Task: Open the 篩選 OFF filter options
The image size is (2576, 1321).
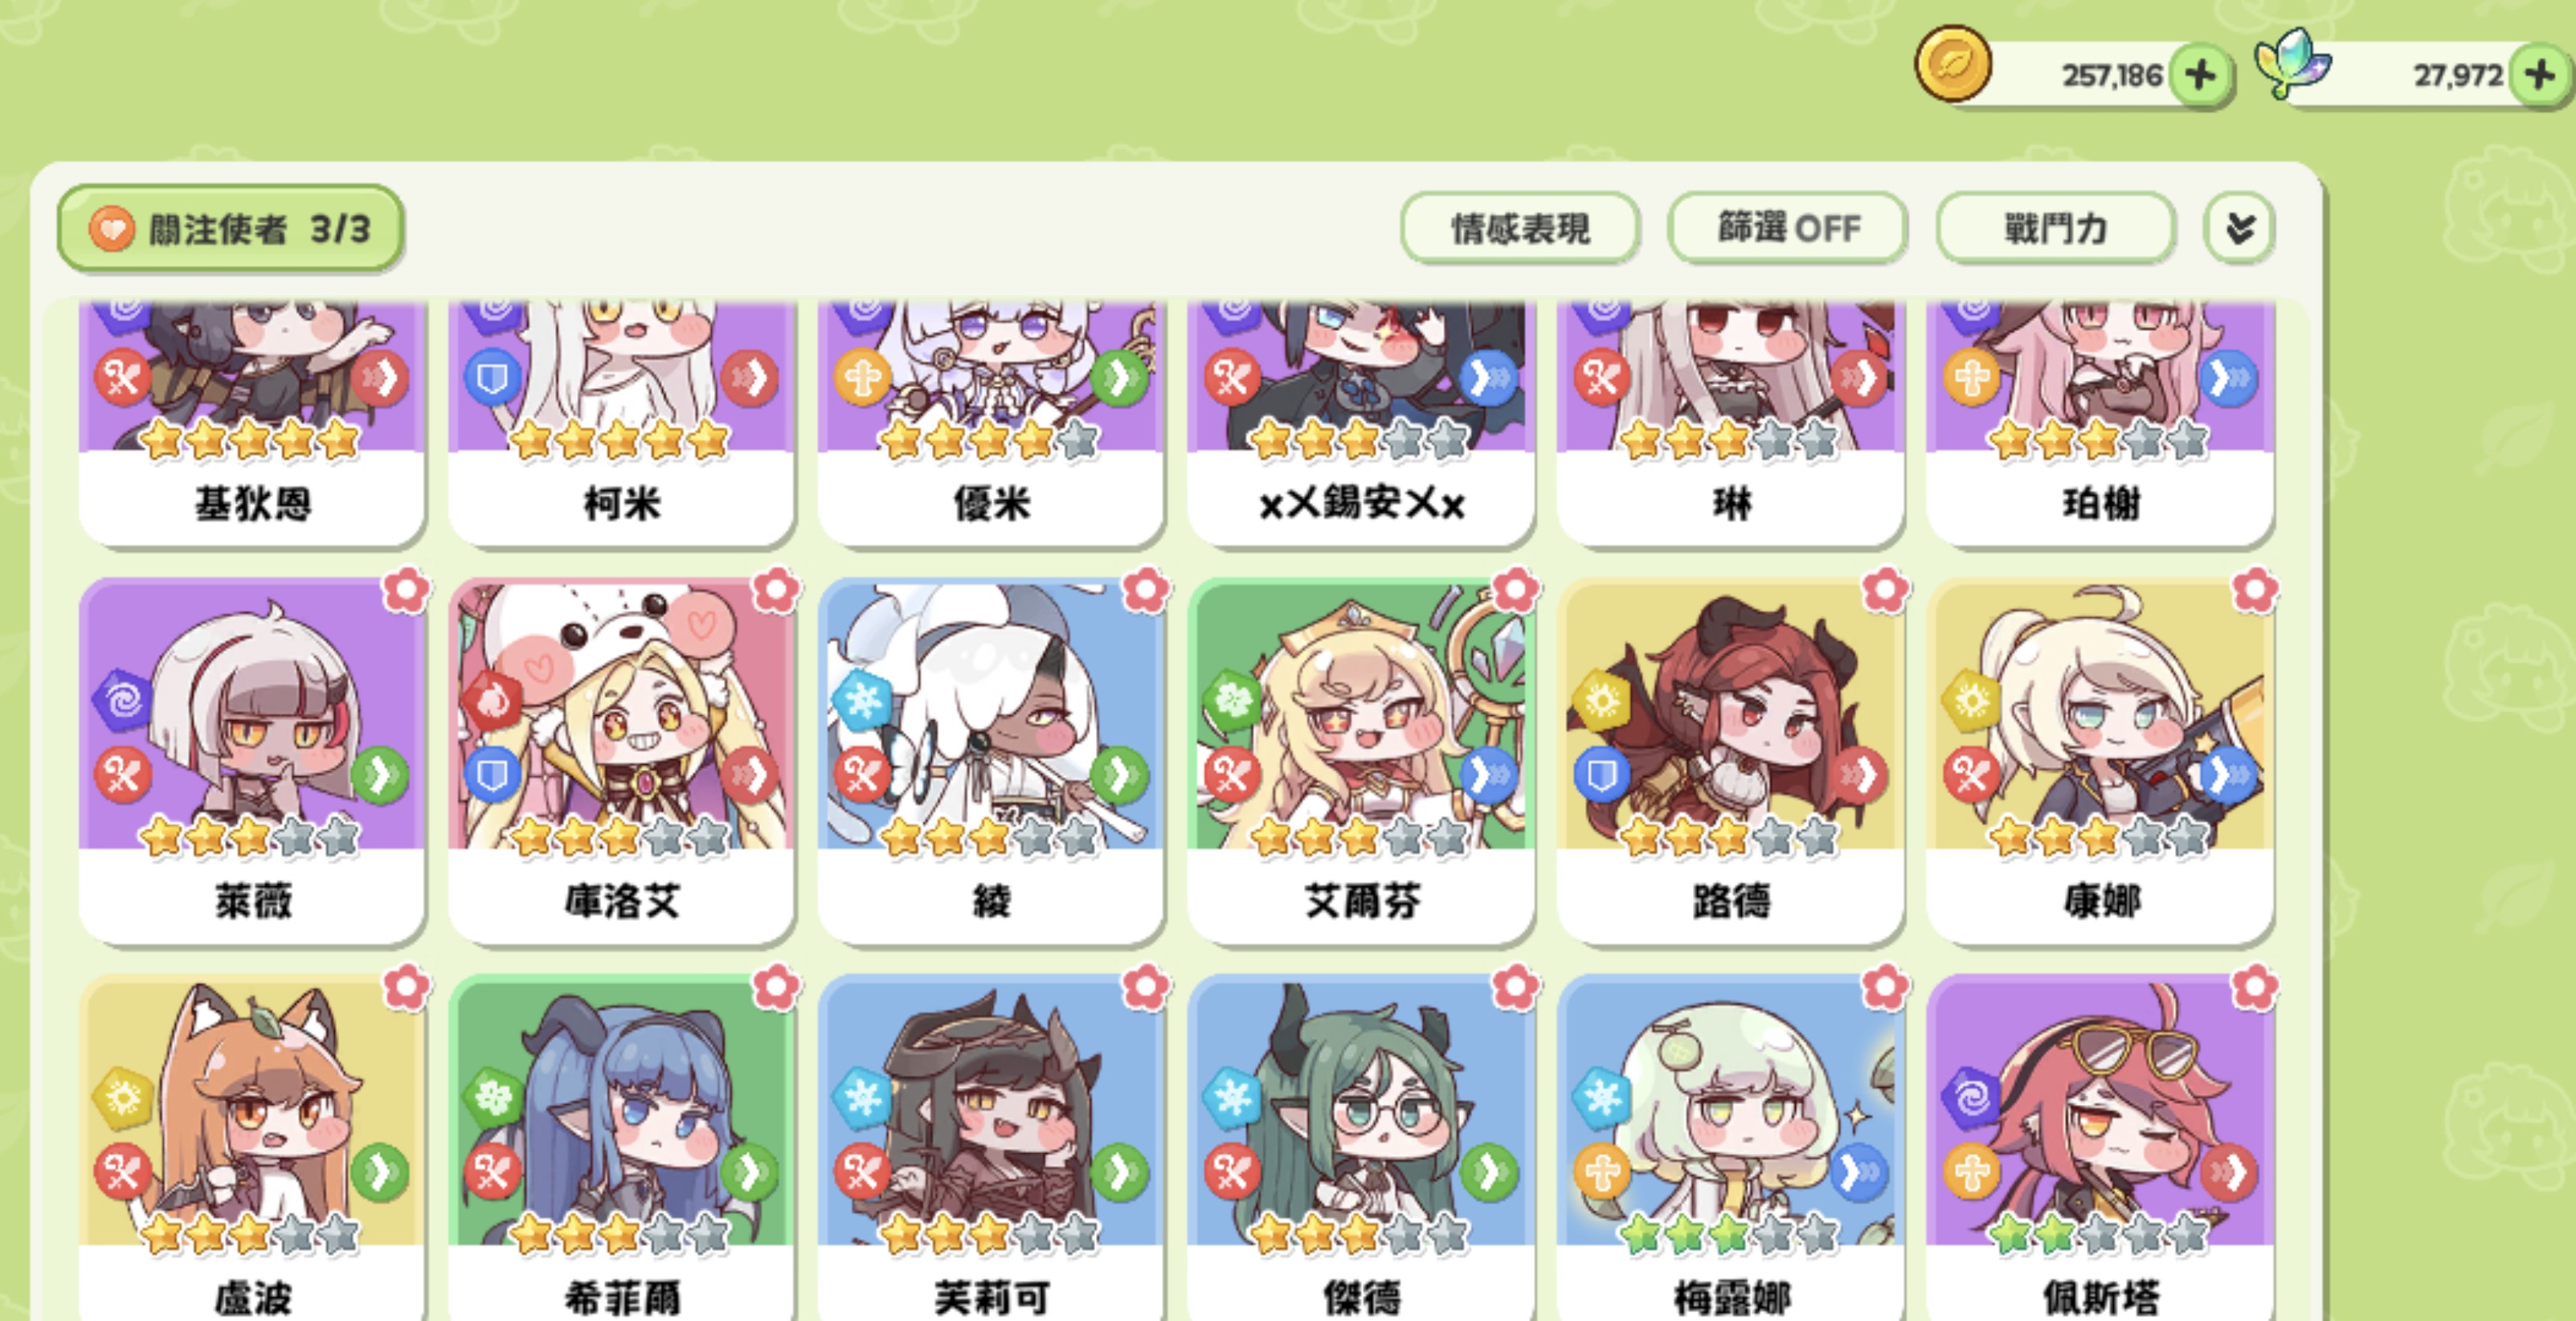Action: [x=1788, y=229]
